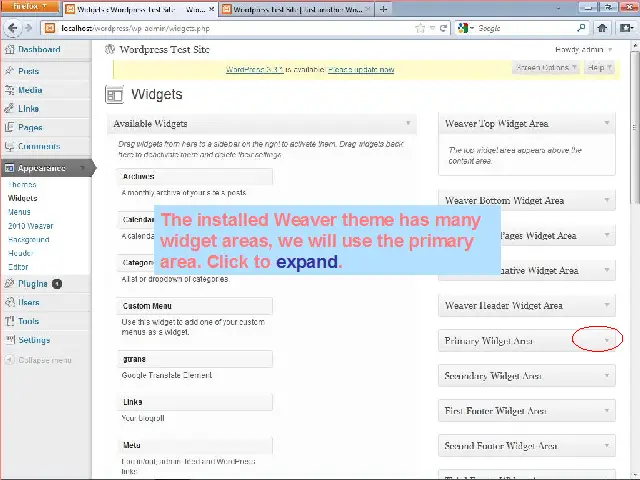Open the Help dropdown tab

[x=599, y=67]
